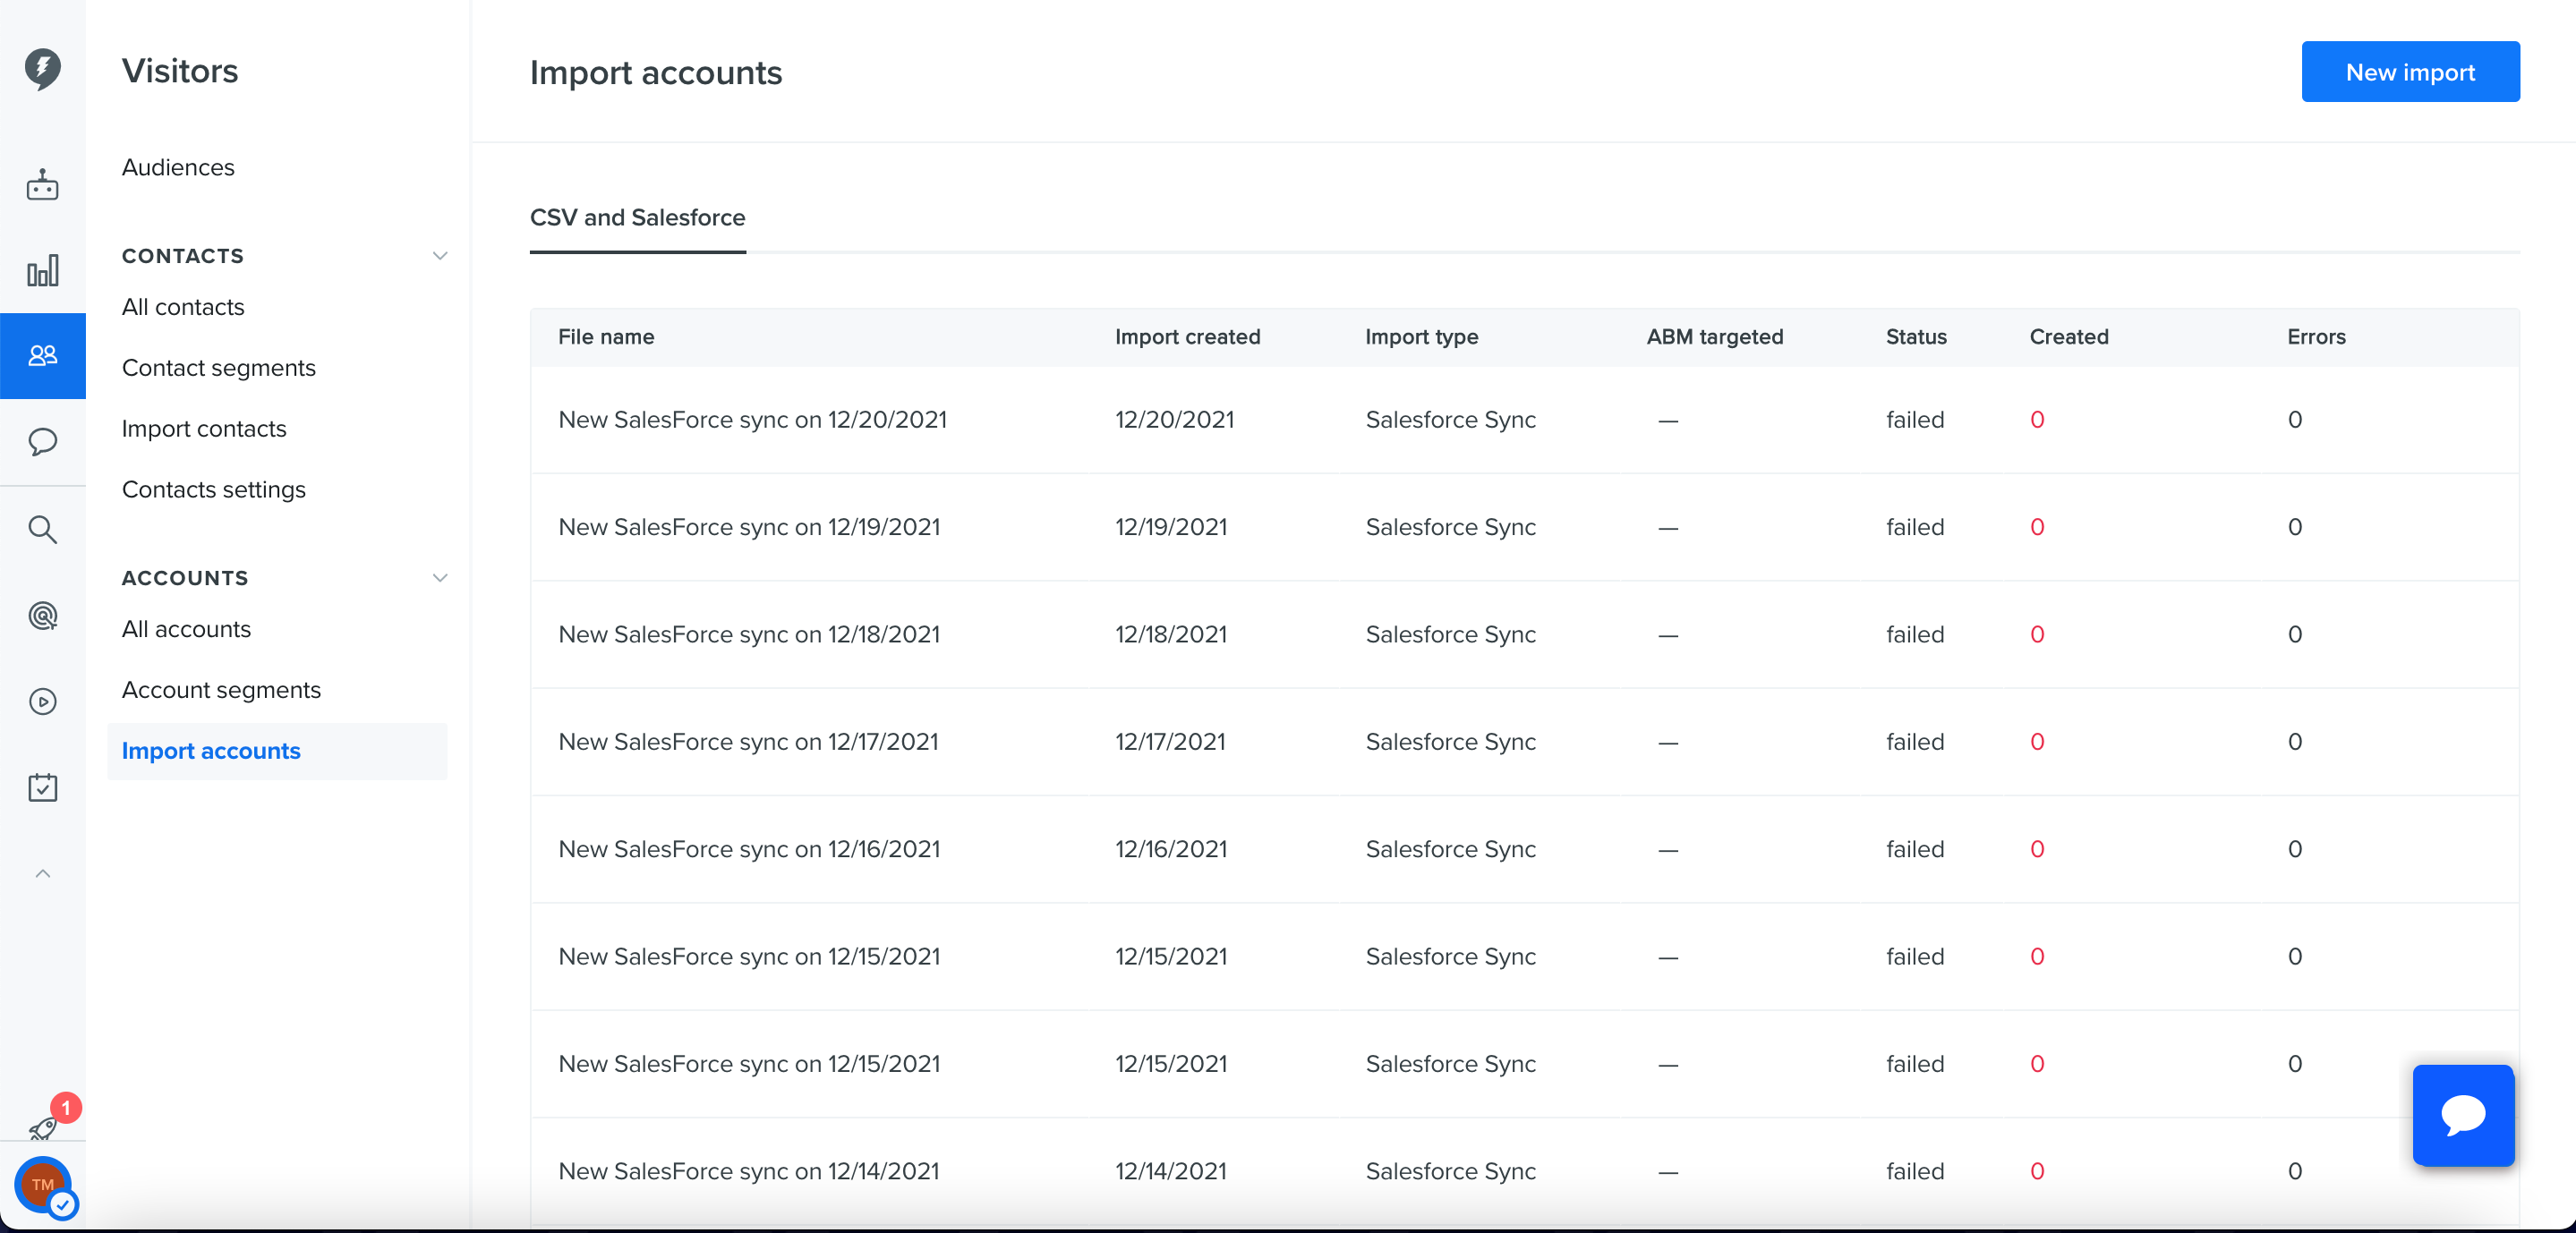Click the Errors column header

pos(2316,337)
